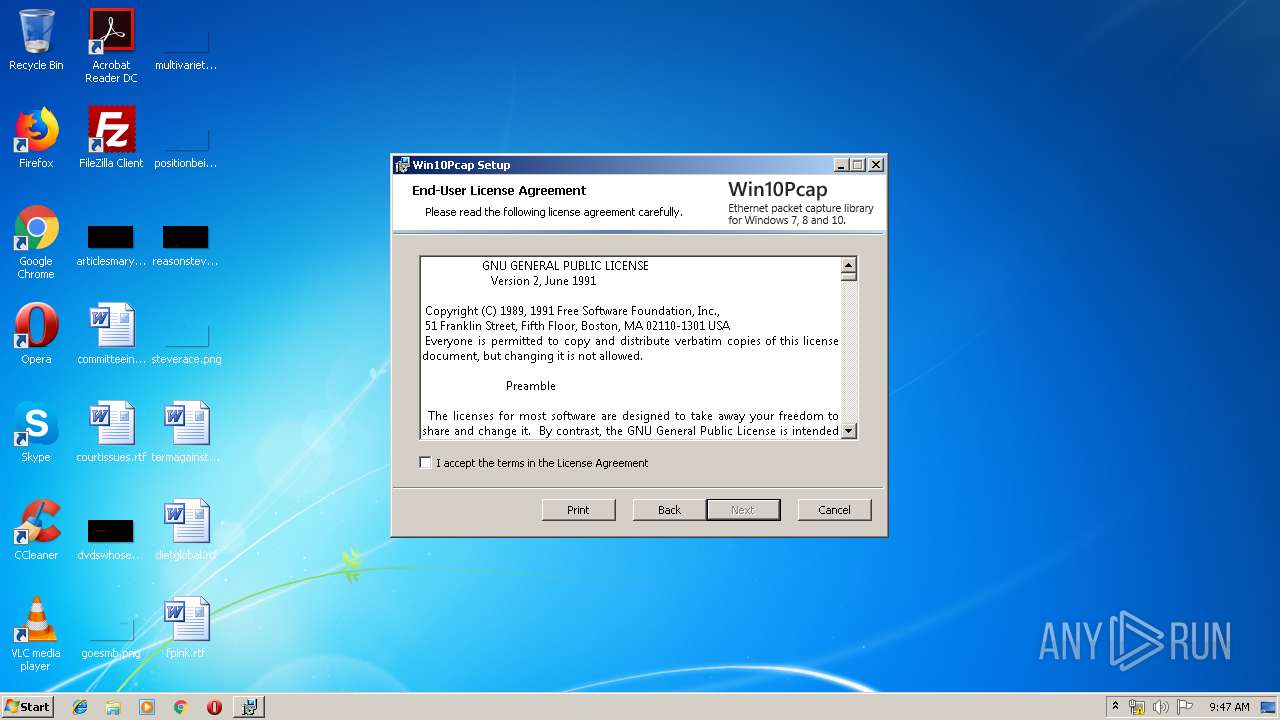Viewport: 1280px width, 720px height.
Task: Click the license scrollbar up arrow
Action: click(849, 265)
